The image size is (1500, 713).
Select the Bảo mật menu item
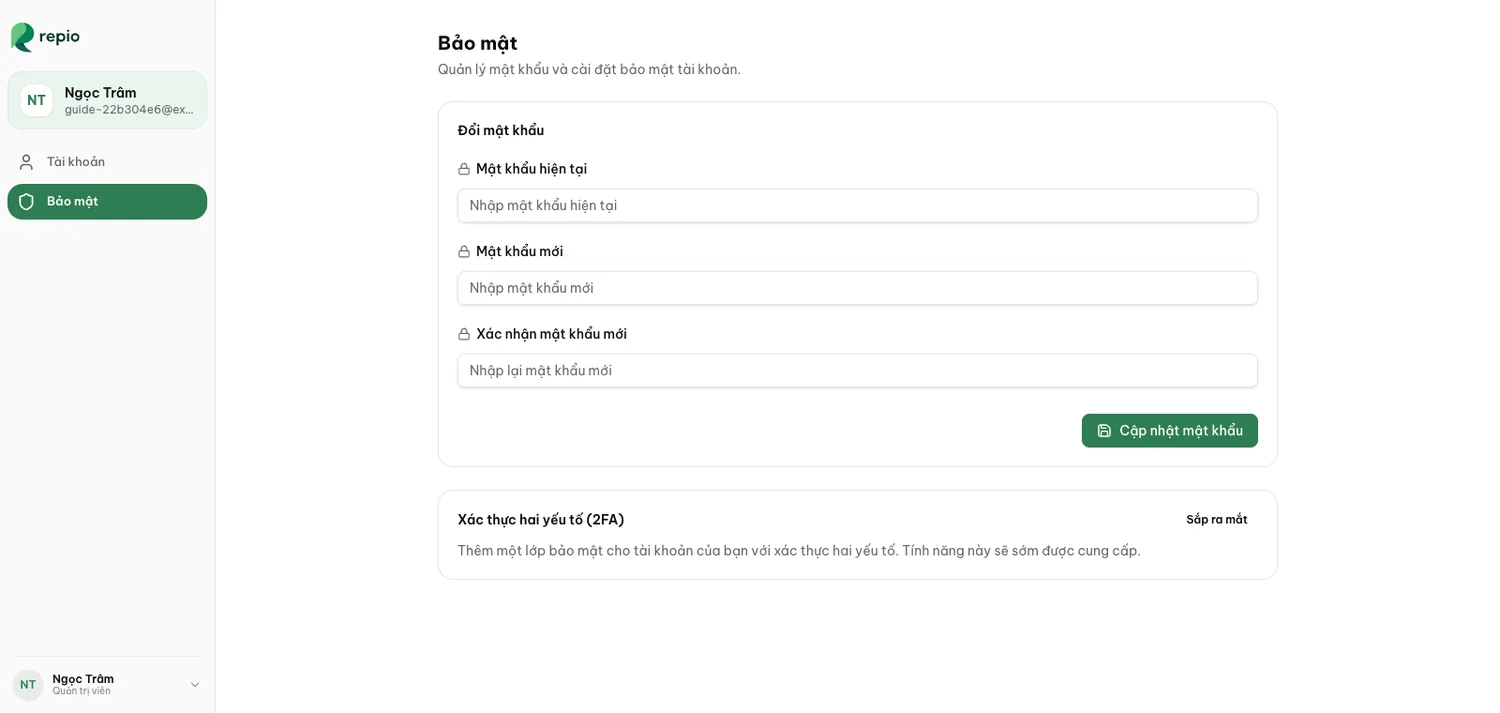(107, 202)
